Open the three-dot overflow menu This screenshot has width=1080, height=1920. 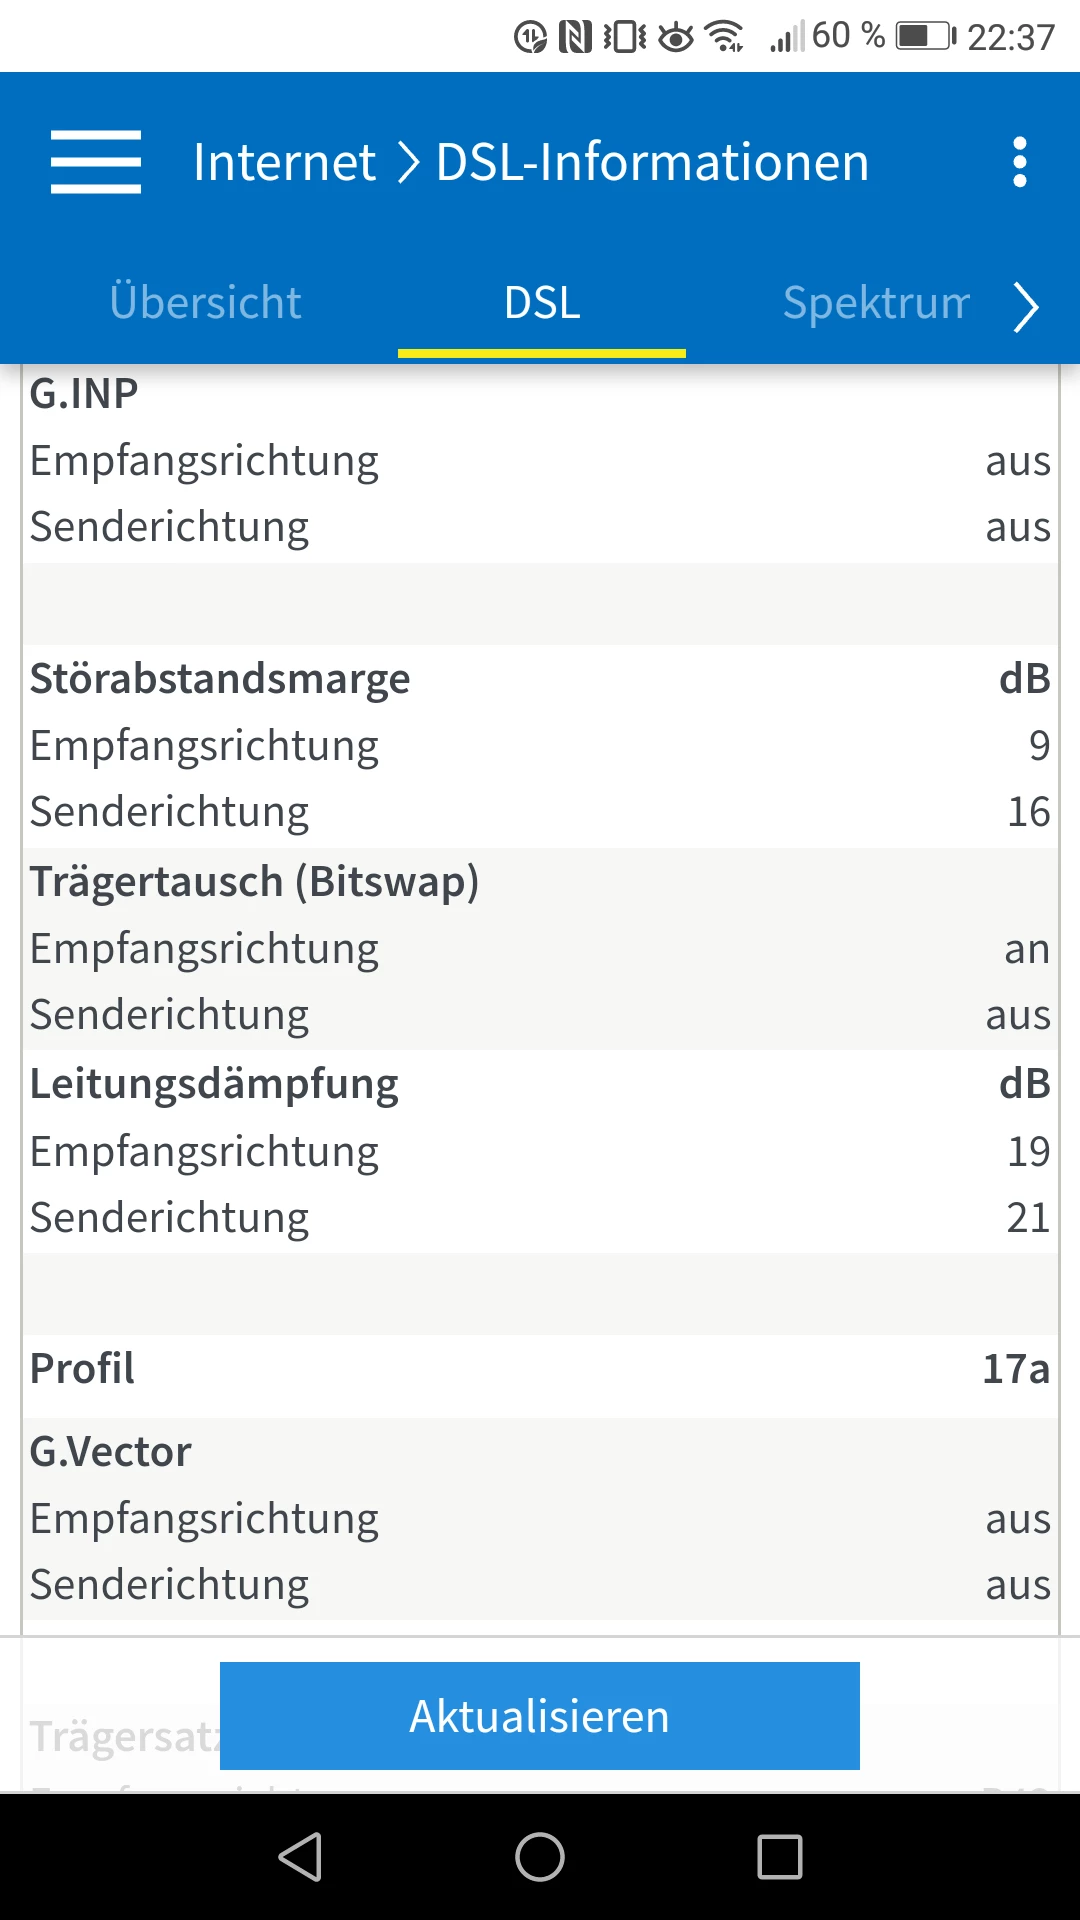[x=1019, y=162]
